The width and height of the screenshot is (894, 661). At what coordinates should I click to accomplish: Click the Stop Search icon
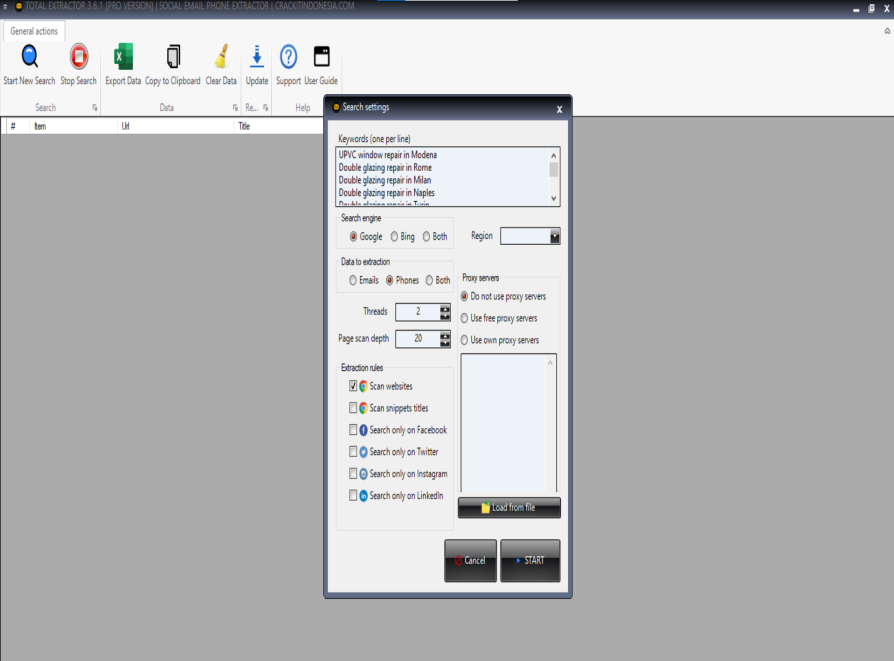pyautogui.click(x=79, y=56)
